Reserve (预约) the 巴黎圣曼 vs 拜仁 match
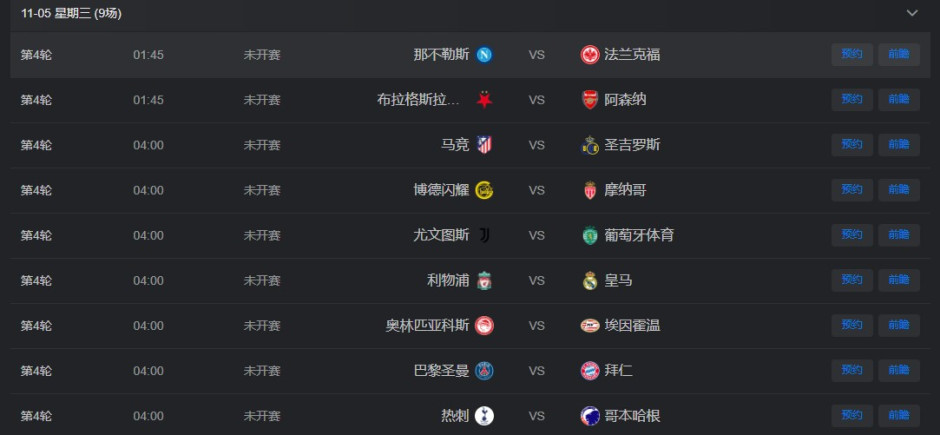940x435 pixels. pyautogui.click(x=852, y=370)
